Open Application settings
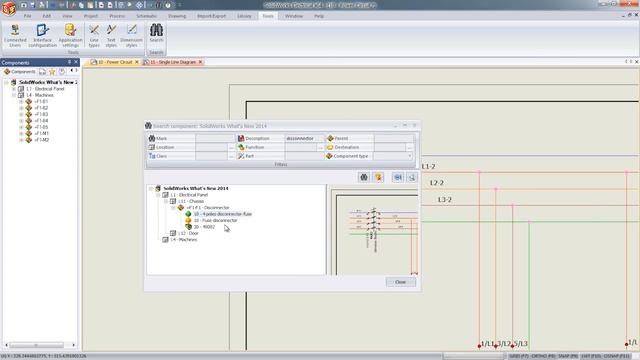Screen dimensions: 640x360 tap(70, 35)
